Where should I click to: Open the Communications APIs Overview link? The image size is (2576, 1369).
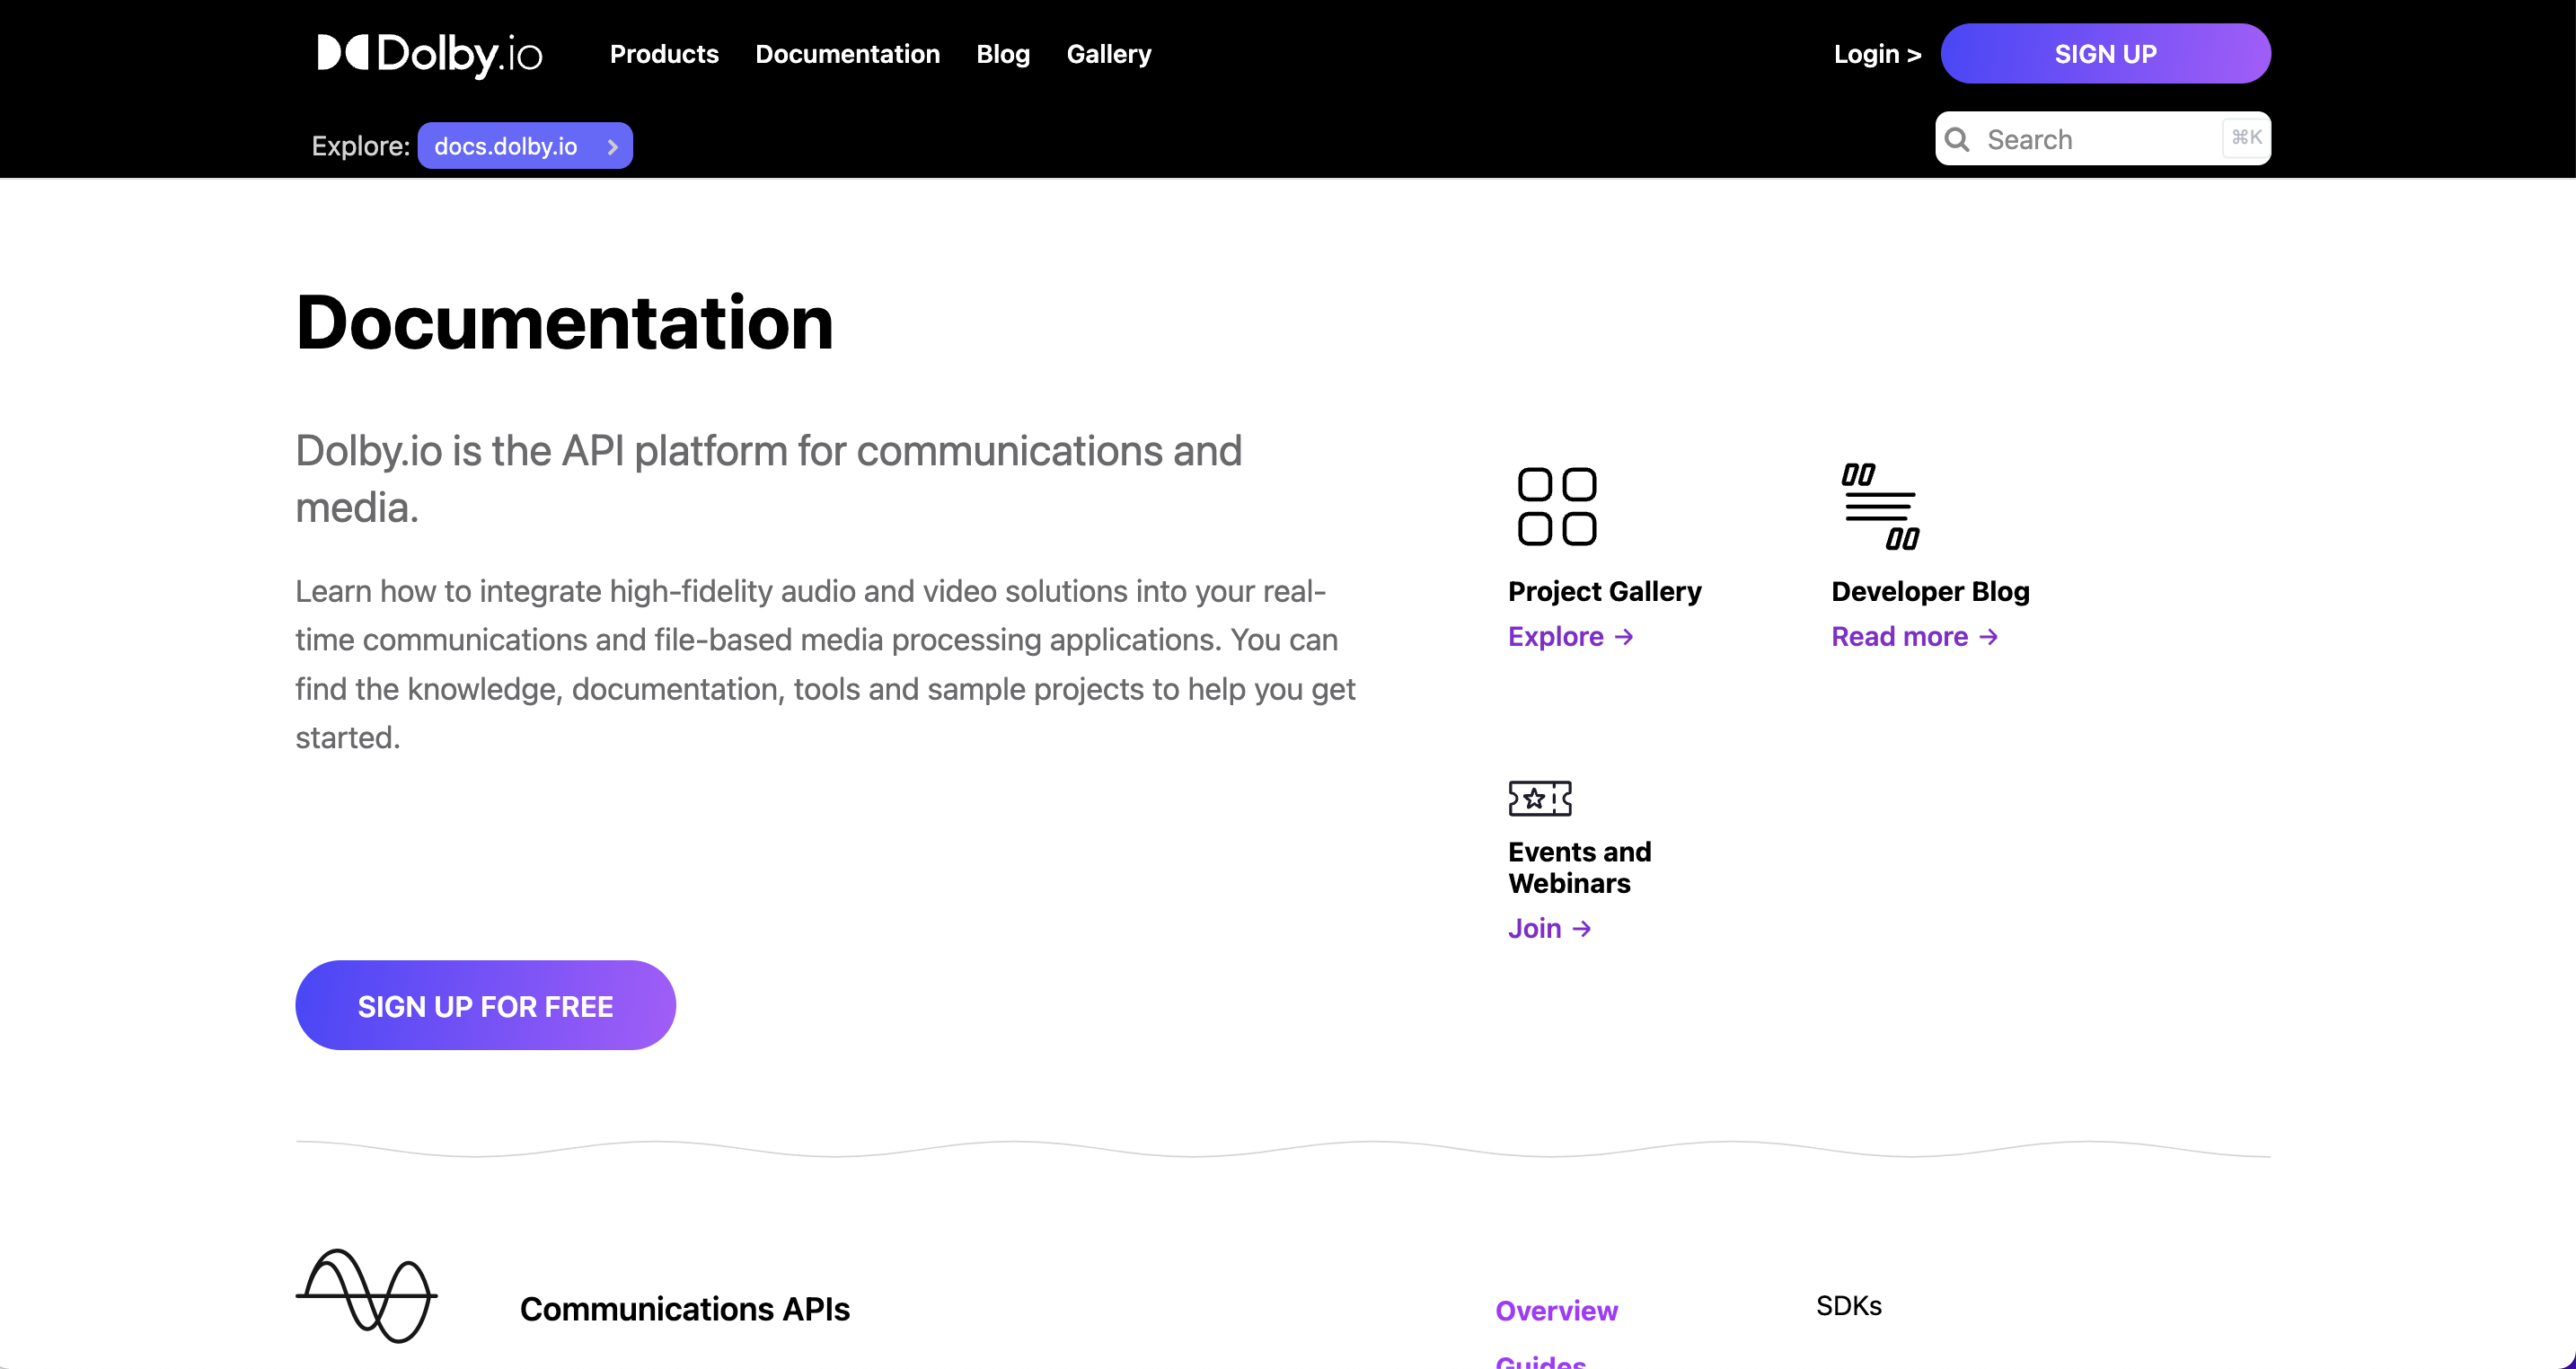coord(1556,1311)
